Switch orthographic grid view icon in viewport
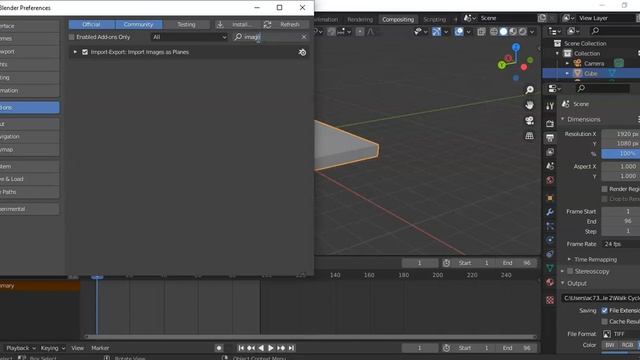The image size is (640, 360). 529,136
